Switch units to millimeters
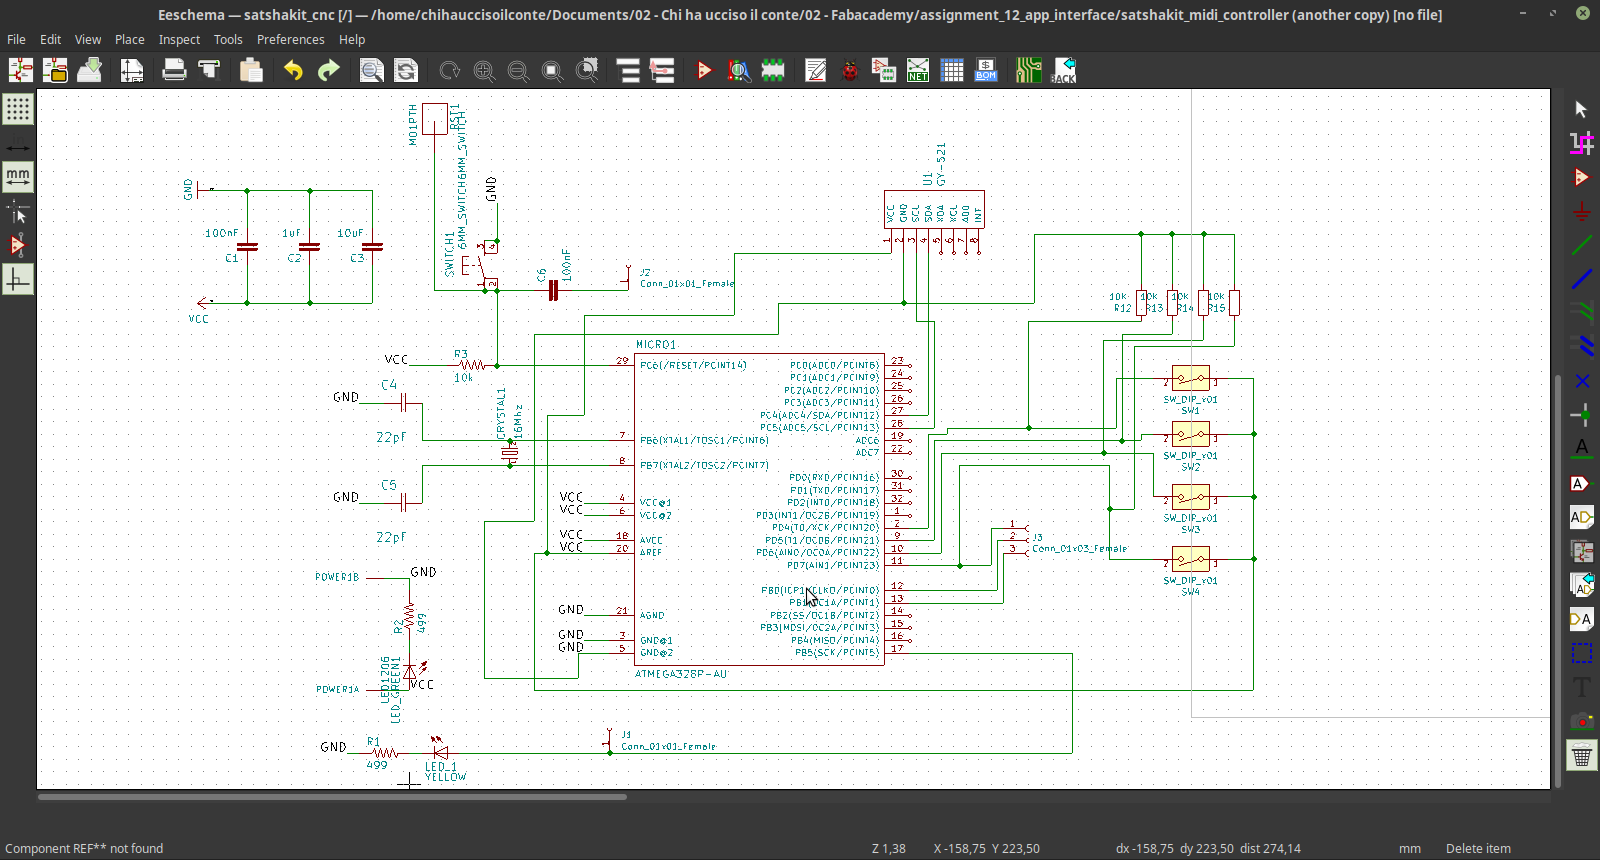Viewport: 1600px width, 860px height. tap(18, 177)
